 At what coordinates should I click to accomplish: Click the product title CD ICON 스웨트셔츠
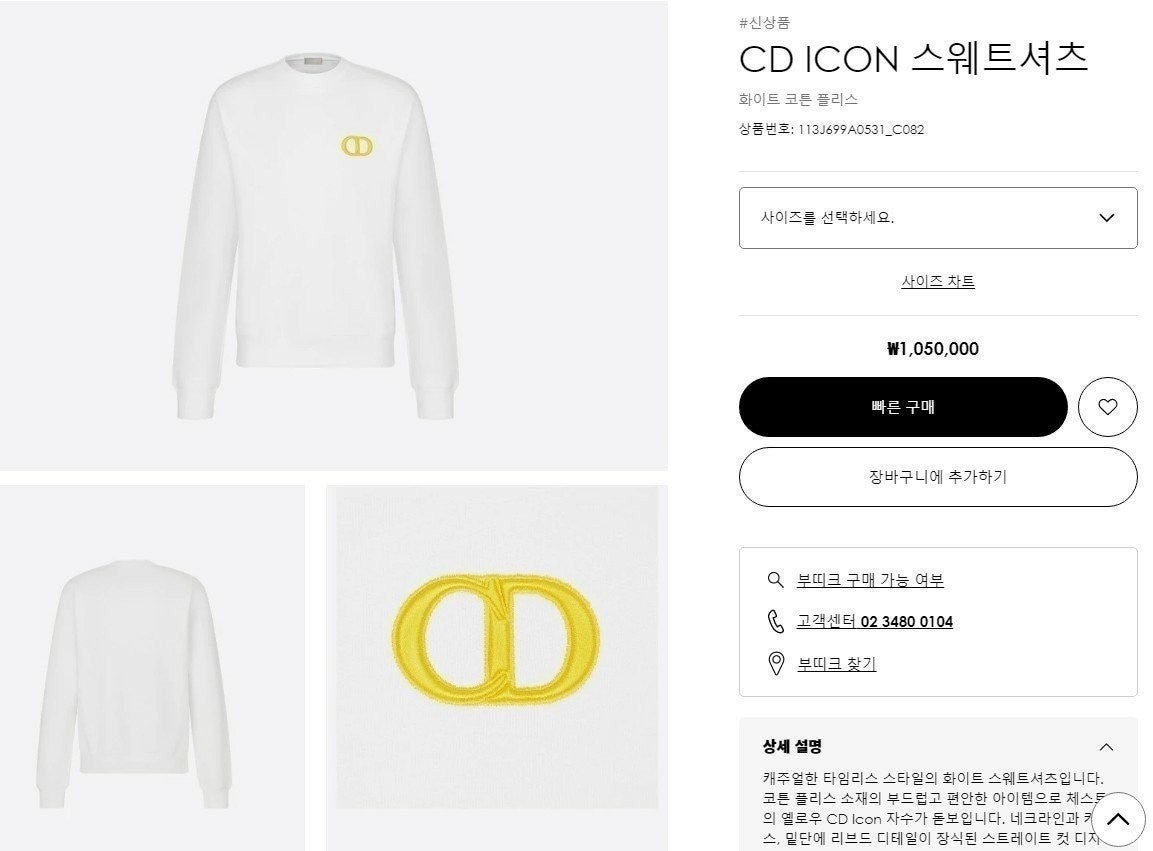[913, 58]
